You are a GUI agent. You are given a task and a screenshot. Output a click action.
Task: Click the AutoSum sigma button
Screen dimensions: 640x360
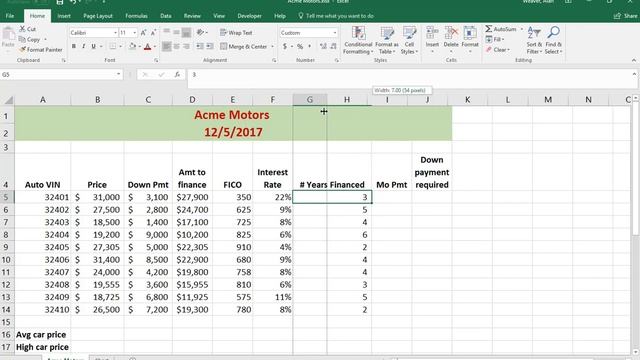pyautogui.click(x=501, y=29)
